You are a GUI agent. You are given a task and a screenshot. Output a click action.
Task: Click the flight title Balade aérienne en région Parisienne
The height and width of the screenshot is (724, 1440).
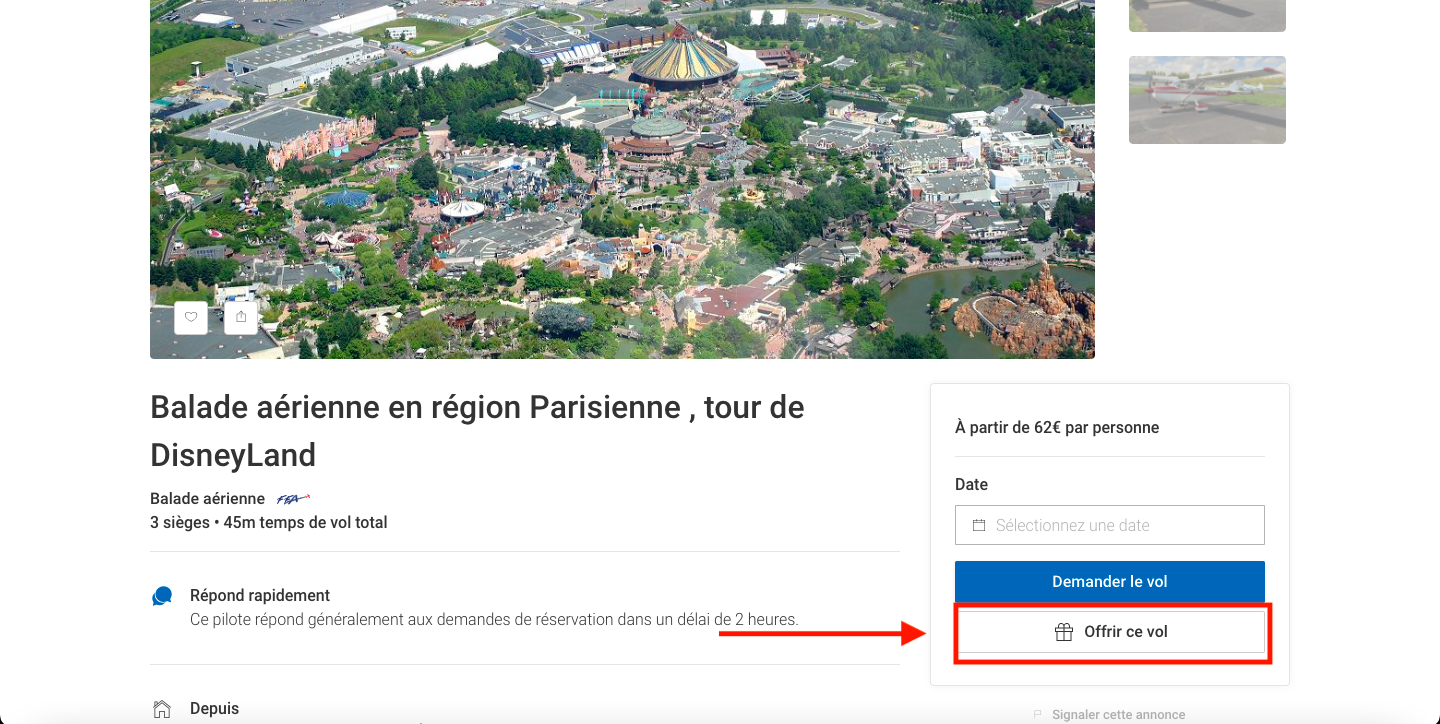point(477,431)
